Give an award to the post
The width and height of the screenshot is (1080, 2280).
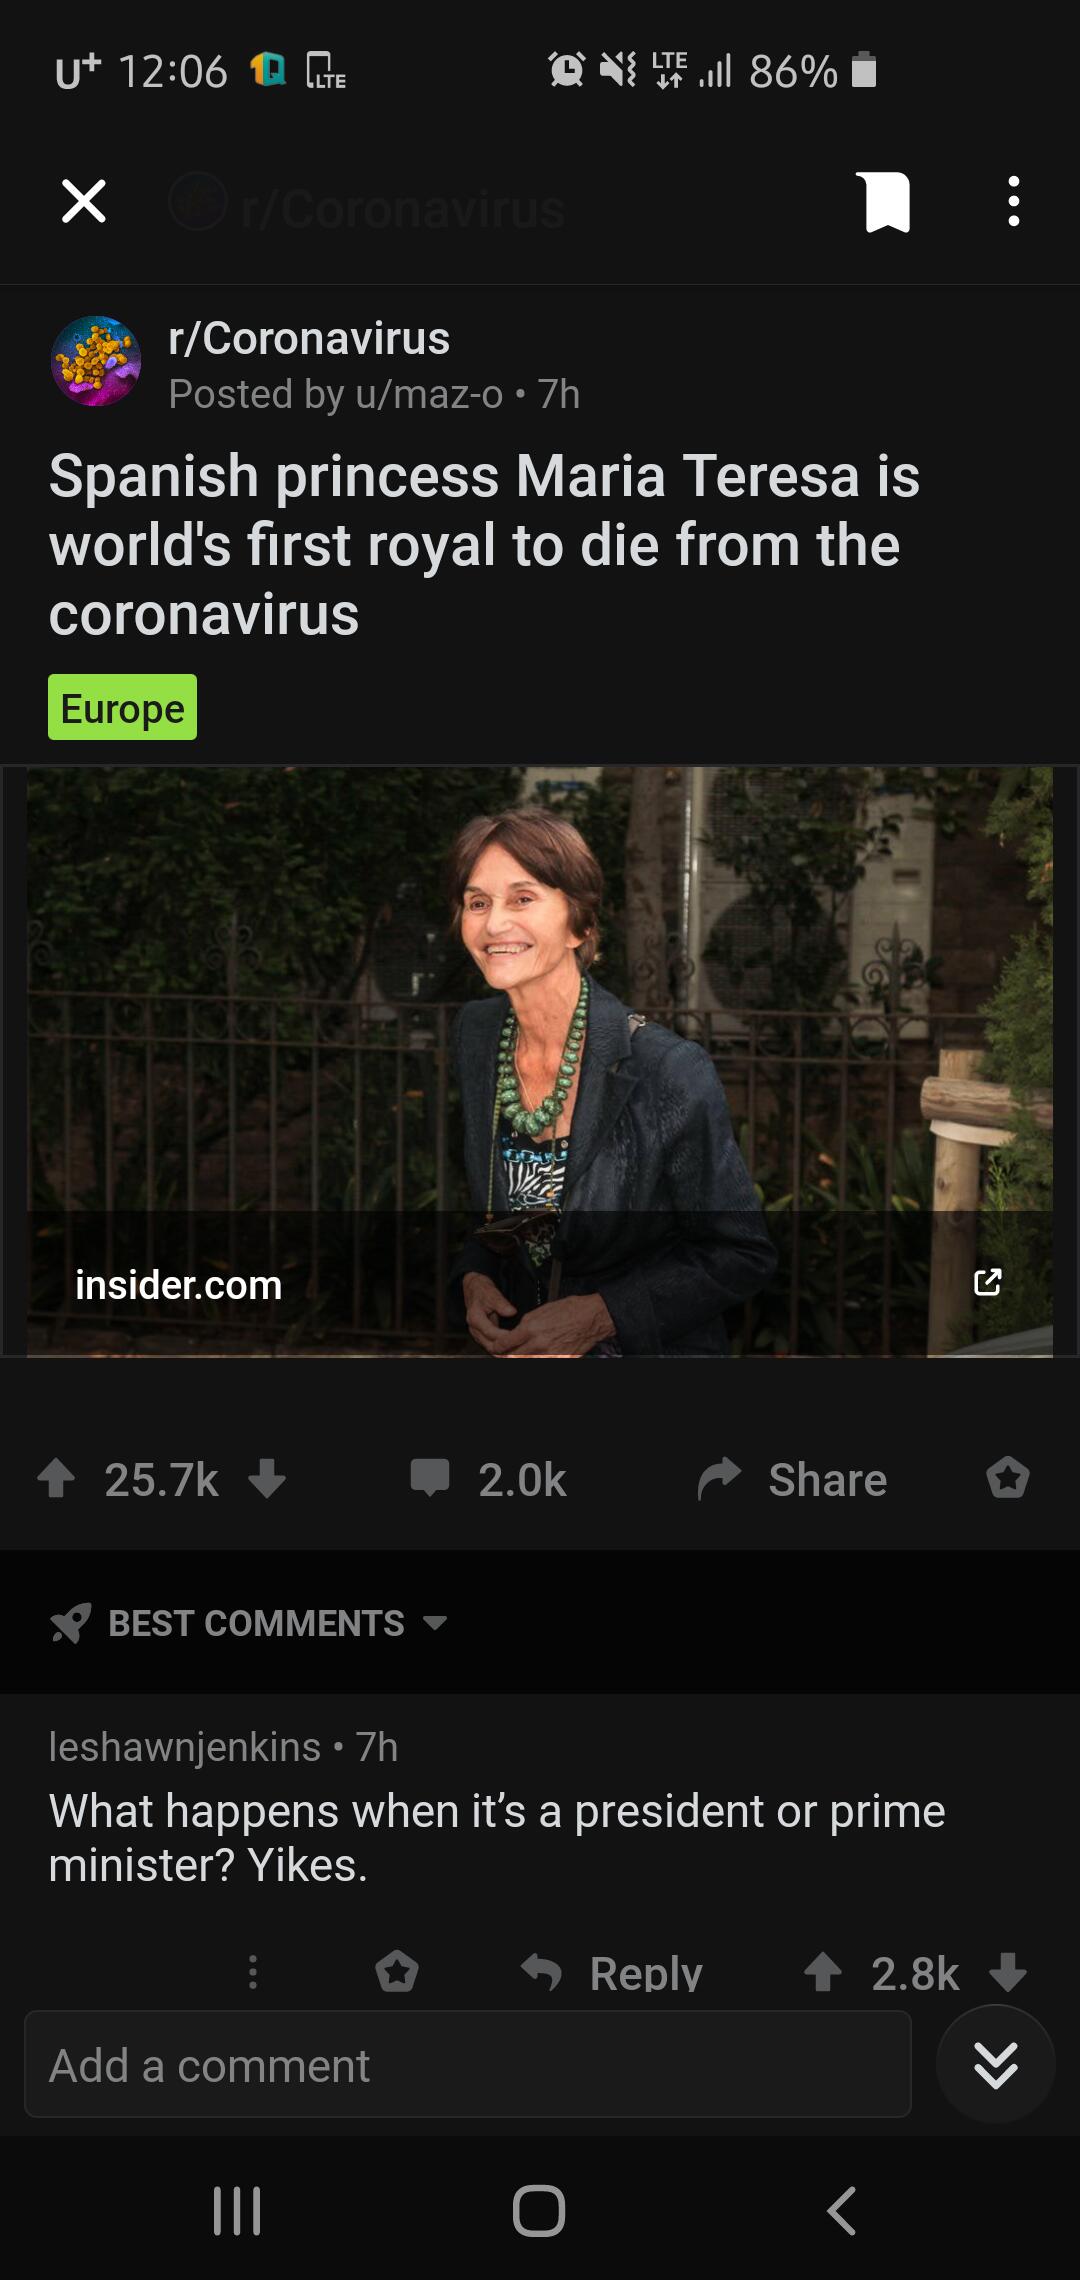coord(1007,1478)
